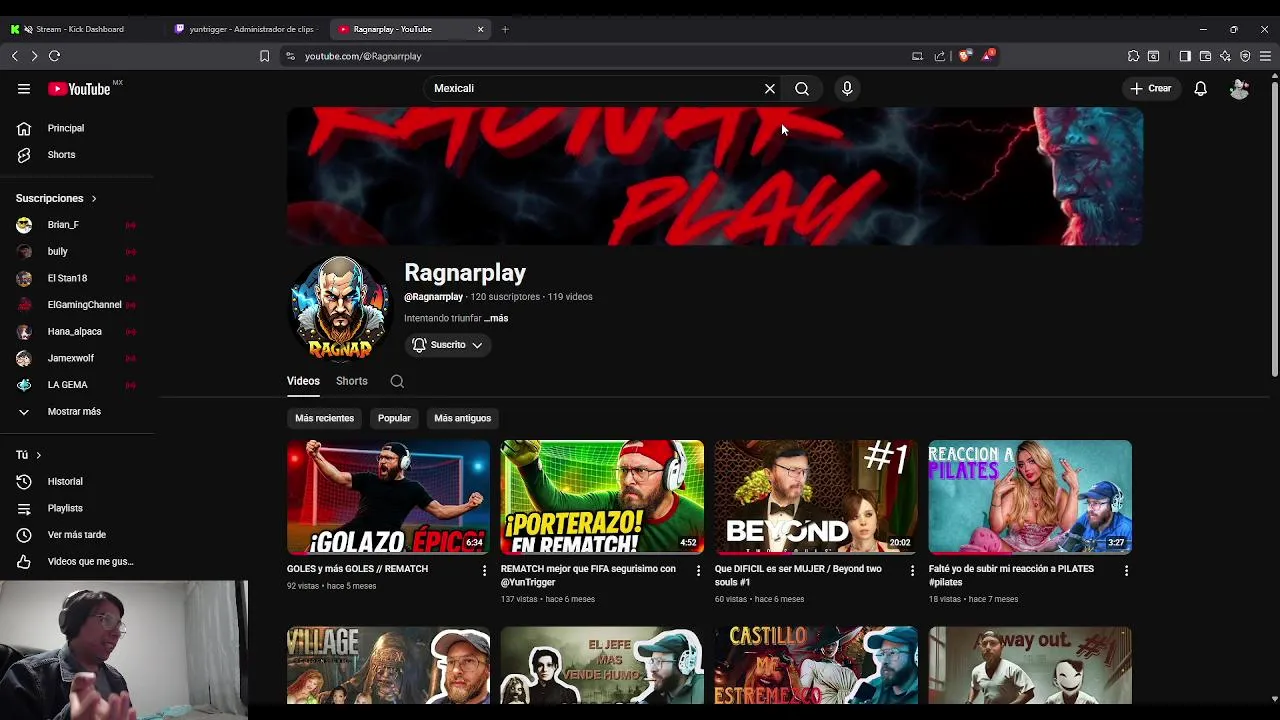Expand channel description with ...más
The image size is (1280, 720).
click(496, 318)
